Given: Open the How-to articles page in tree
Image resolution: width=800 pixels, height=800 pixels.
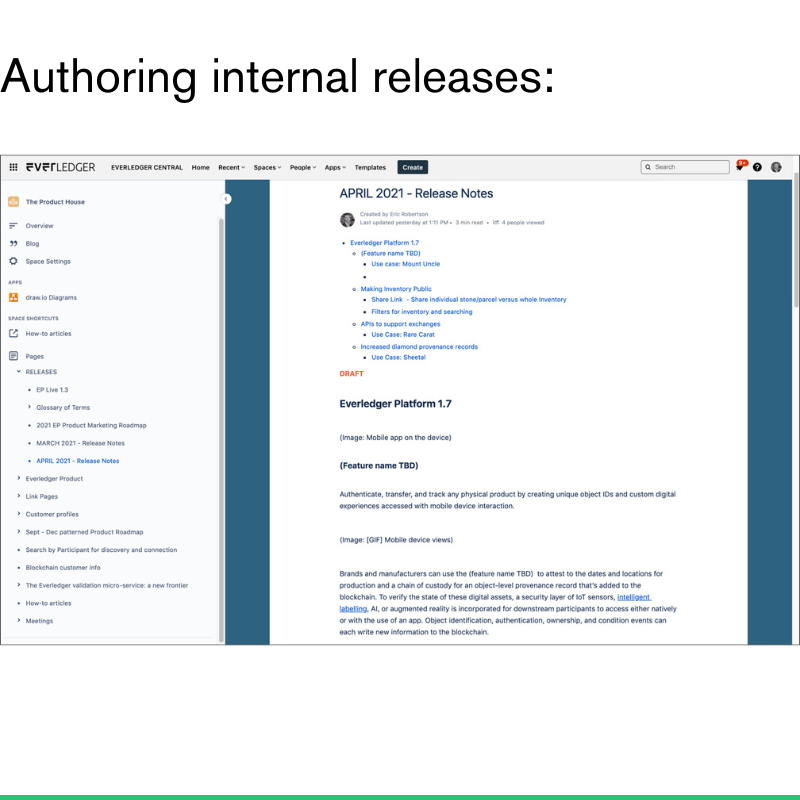Looking at the screenshot, I should point(48,603).
